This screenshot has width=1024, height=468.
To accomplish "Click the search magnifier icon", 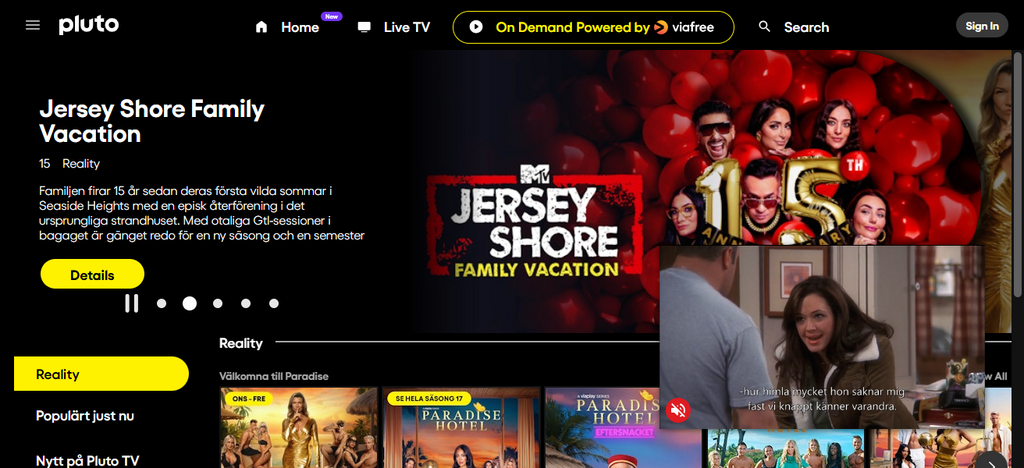I will pos(764,27).
